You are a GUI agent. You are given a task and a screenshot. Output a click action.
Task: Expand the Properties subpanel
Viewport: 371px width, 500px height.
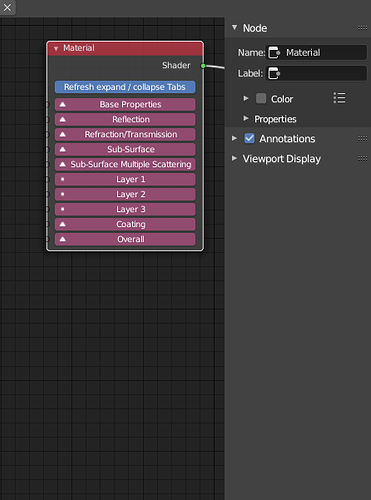tap(246, 118)
